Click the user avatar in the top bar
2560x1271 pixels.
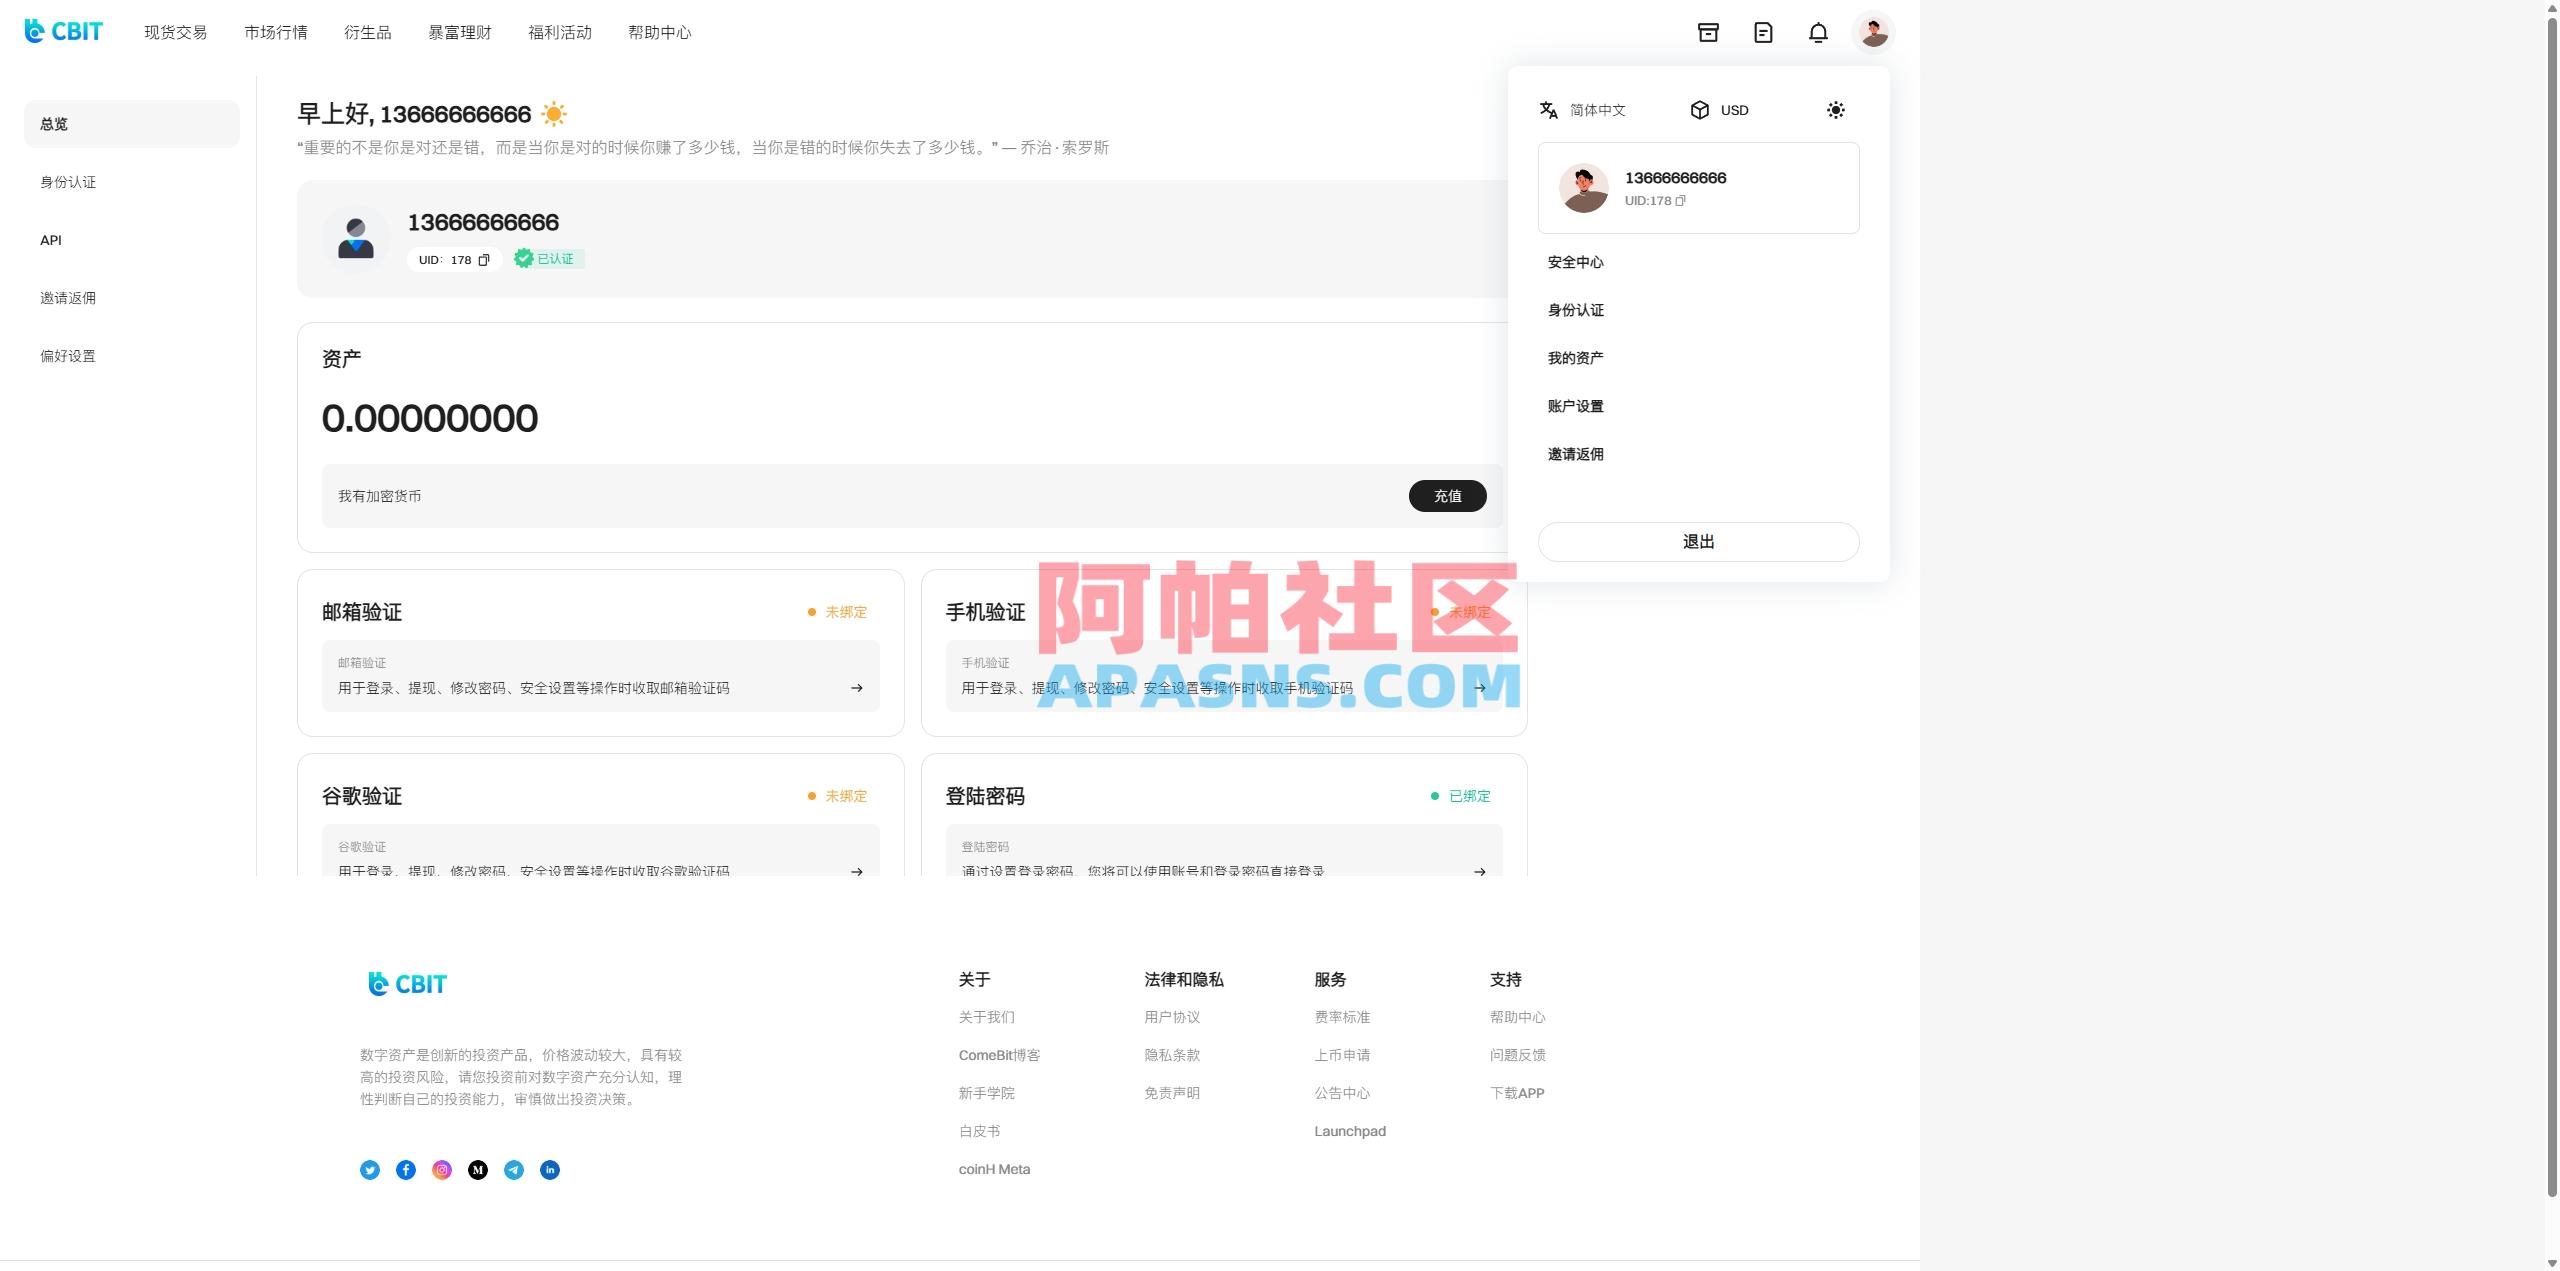1875,32
